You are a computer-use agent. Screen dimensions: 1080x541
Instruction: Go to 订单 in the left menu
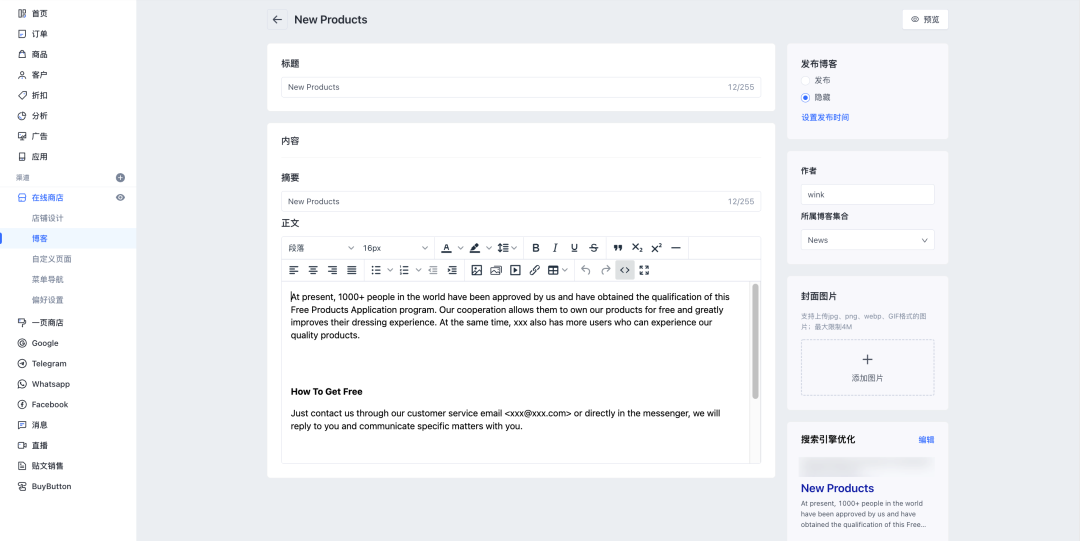coord(39,34)
